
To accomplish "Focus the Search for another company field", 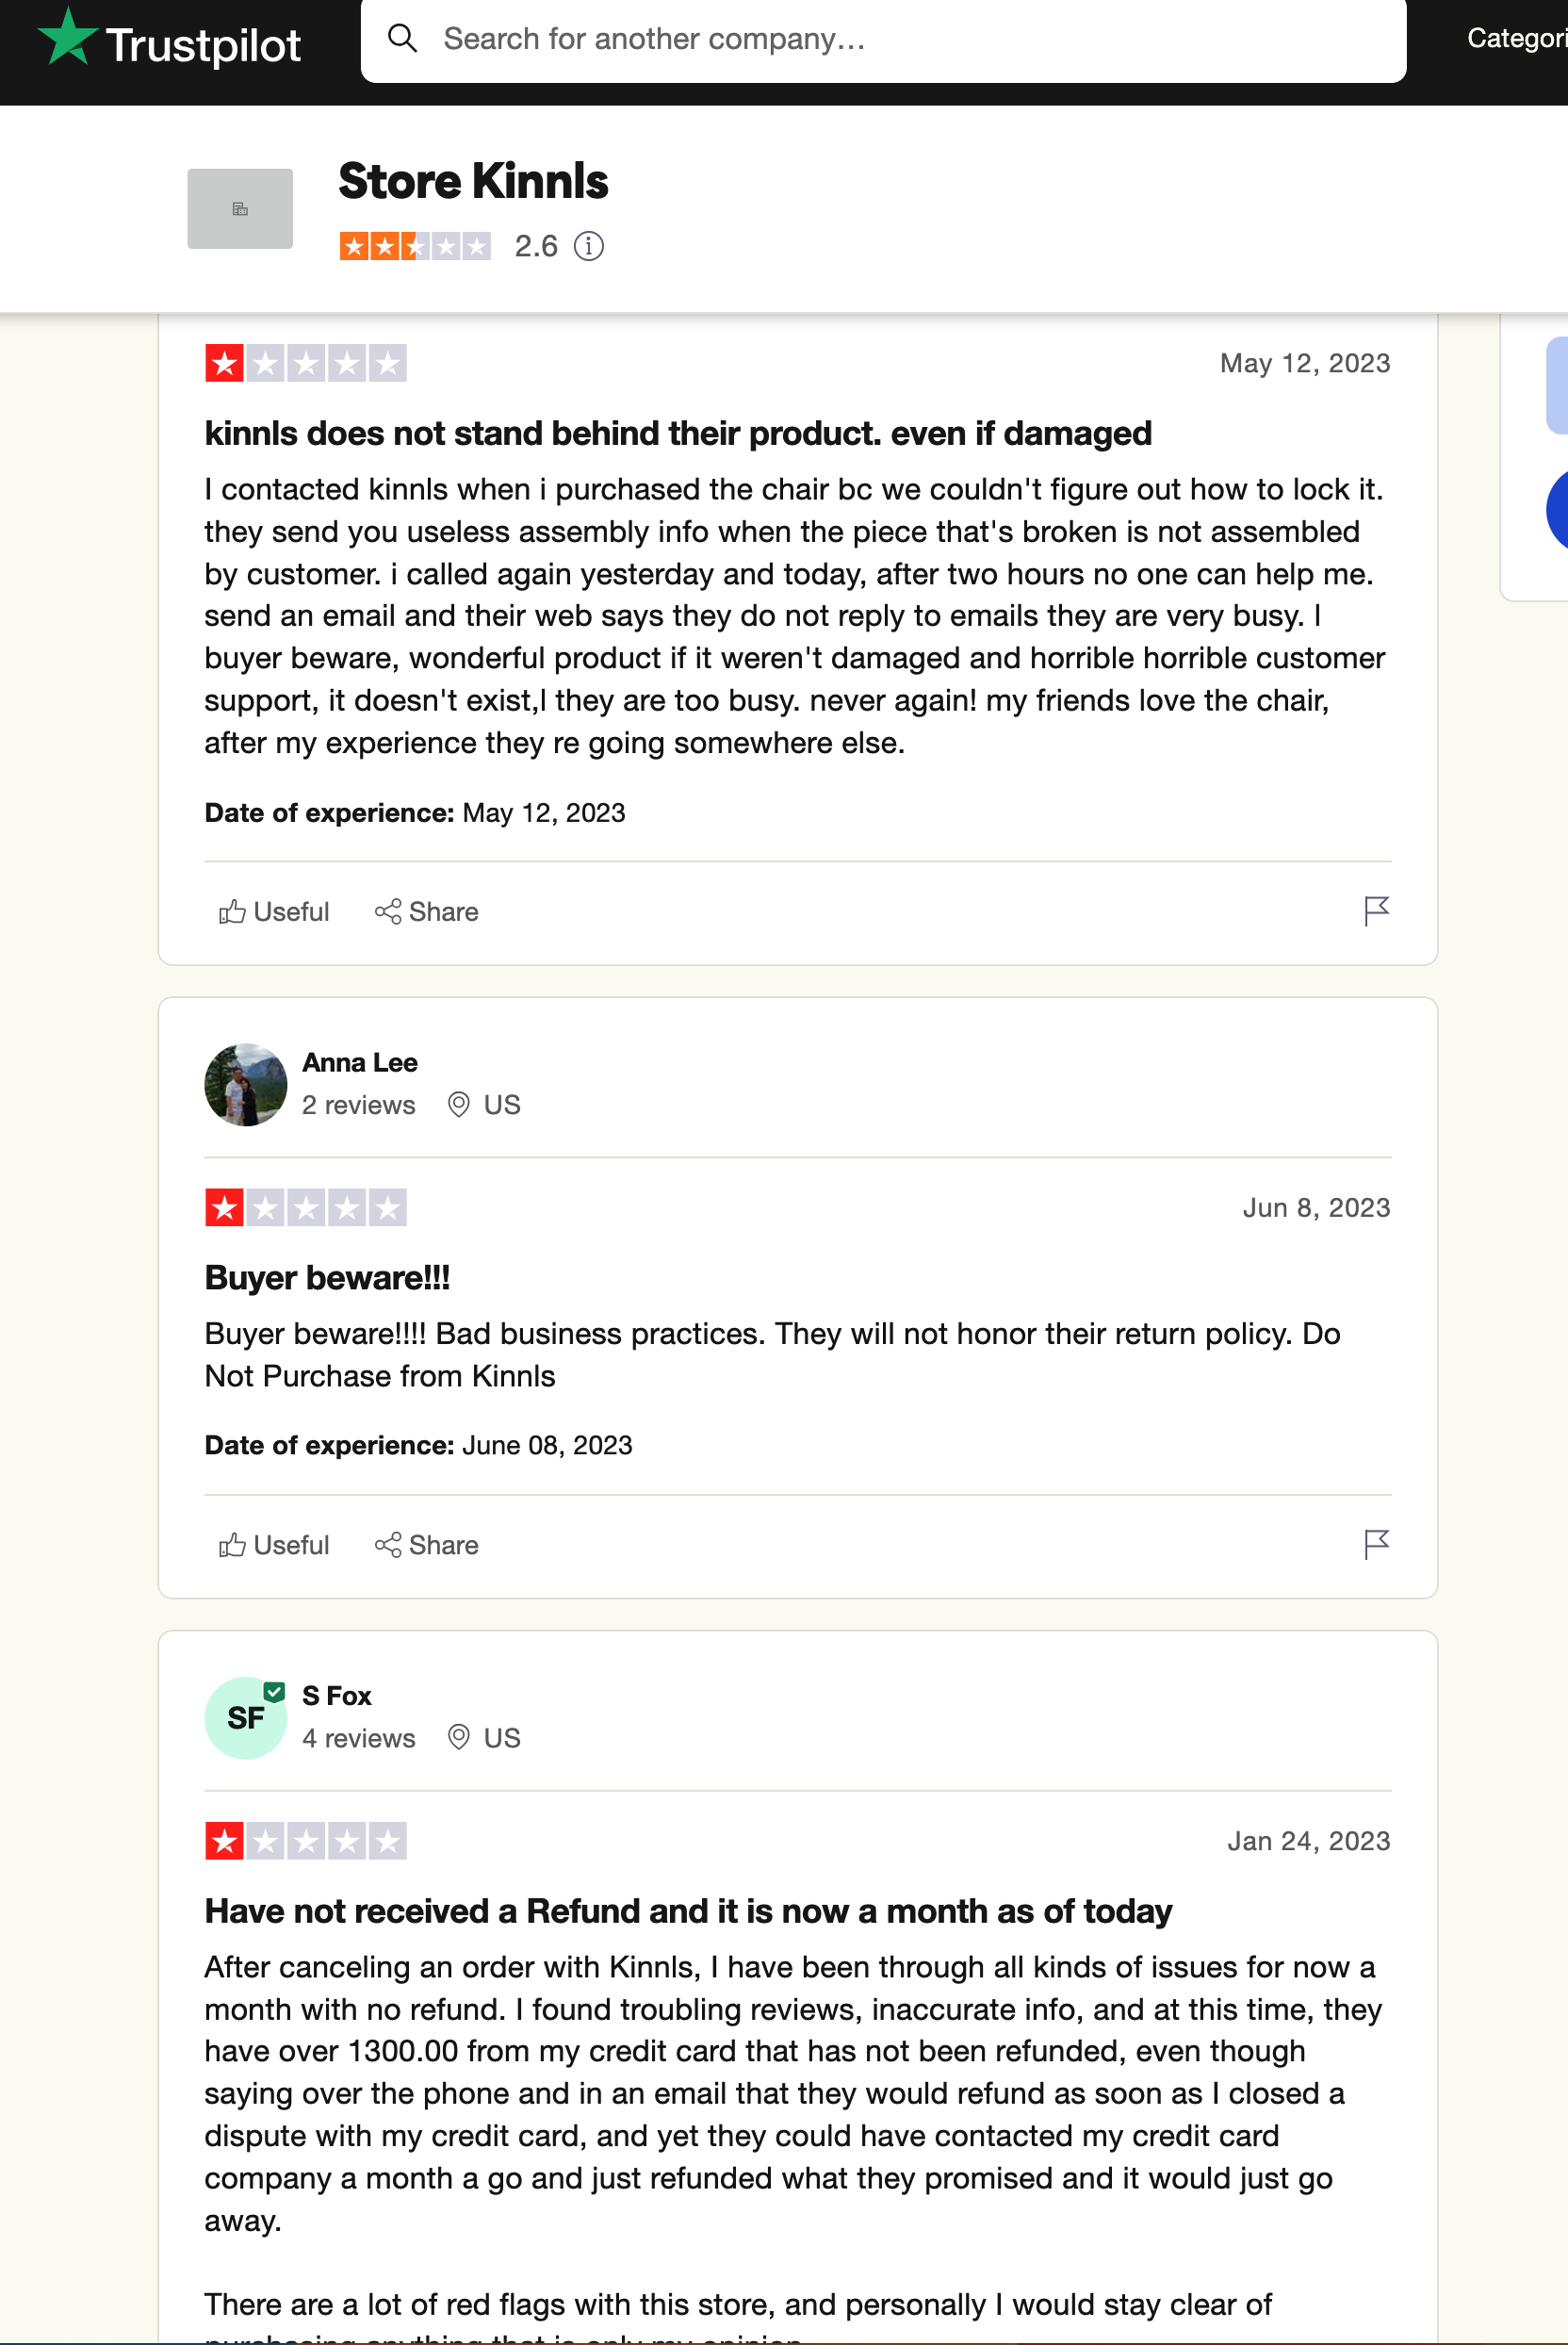I will (x=883, y=39).
